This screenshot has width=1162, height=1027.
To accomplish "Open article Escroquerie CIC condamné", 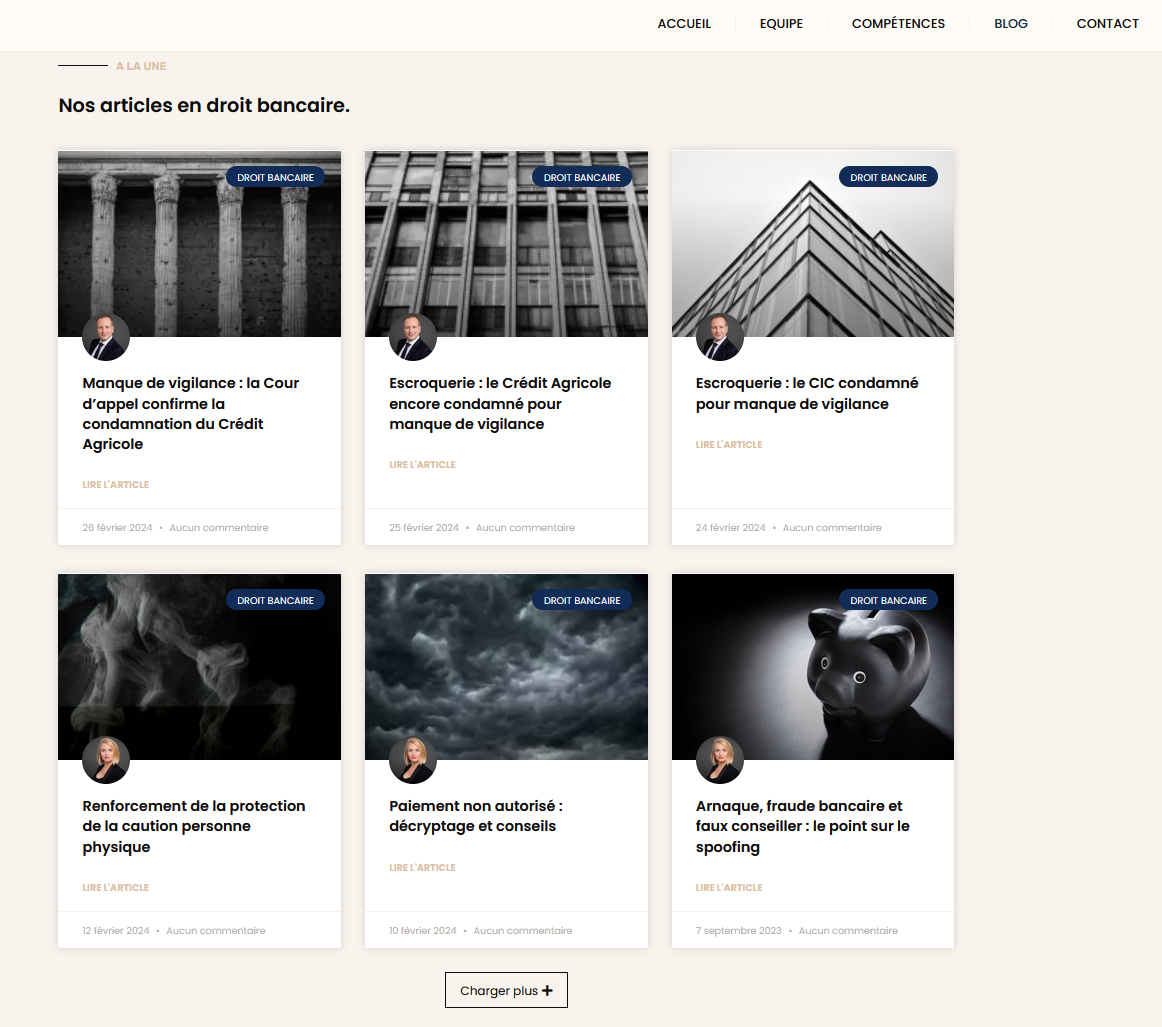I will tap(807, 393).
